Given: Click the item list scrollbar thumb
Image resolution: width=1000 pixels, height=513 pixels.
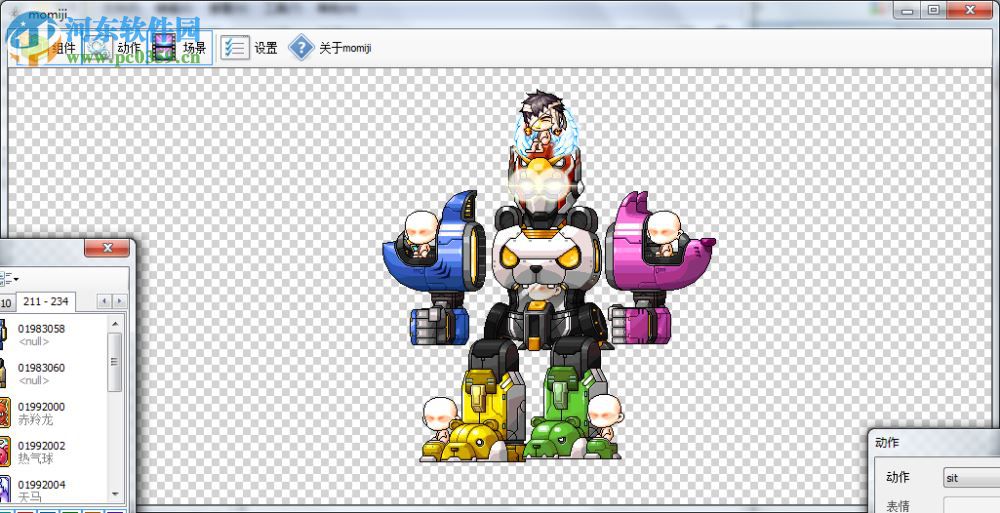Looking at the screenshot, I should 116,360.
